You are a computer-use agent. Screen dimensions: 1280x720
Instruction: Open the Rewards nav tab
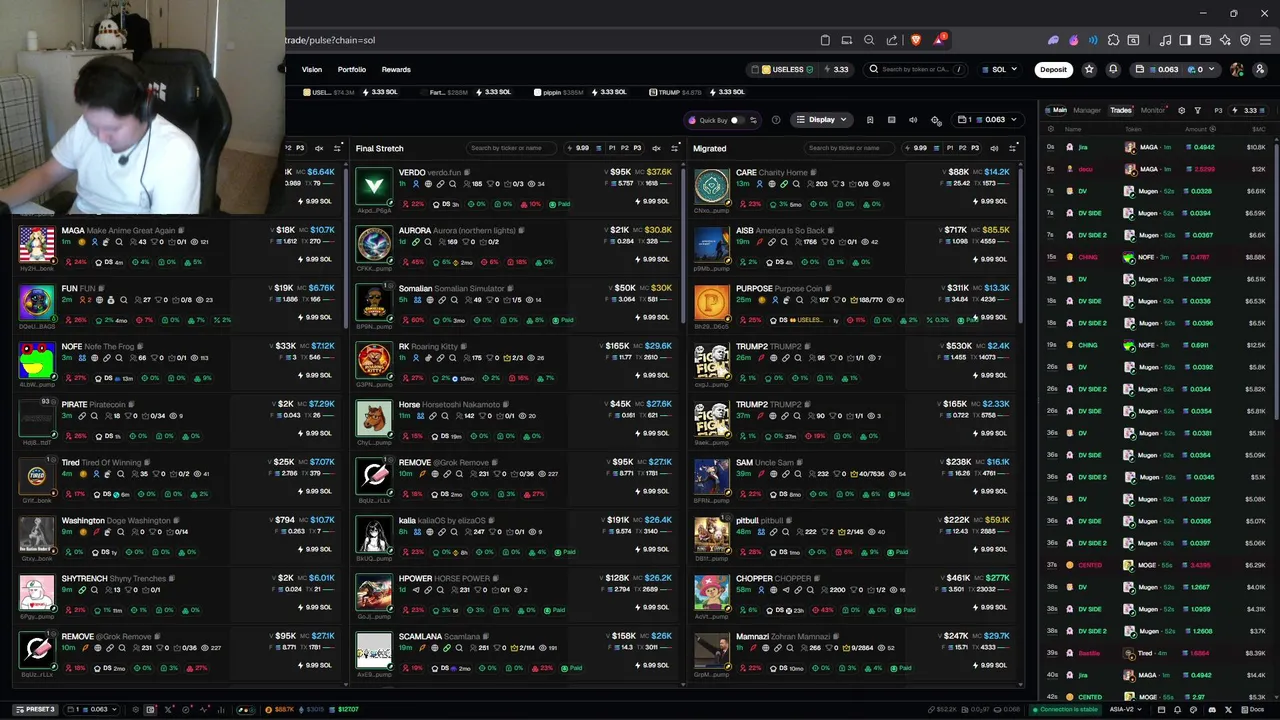click(x=396, y=69)
